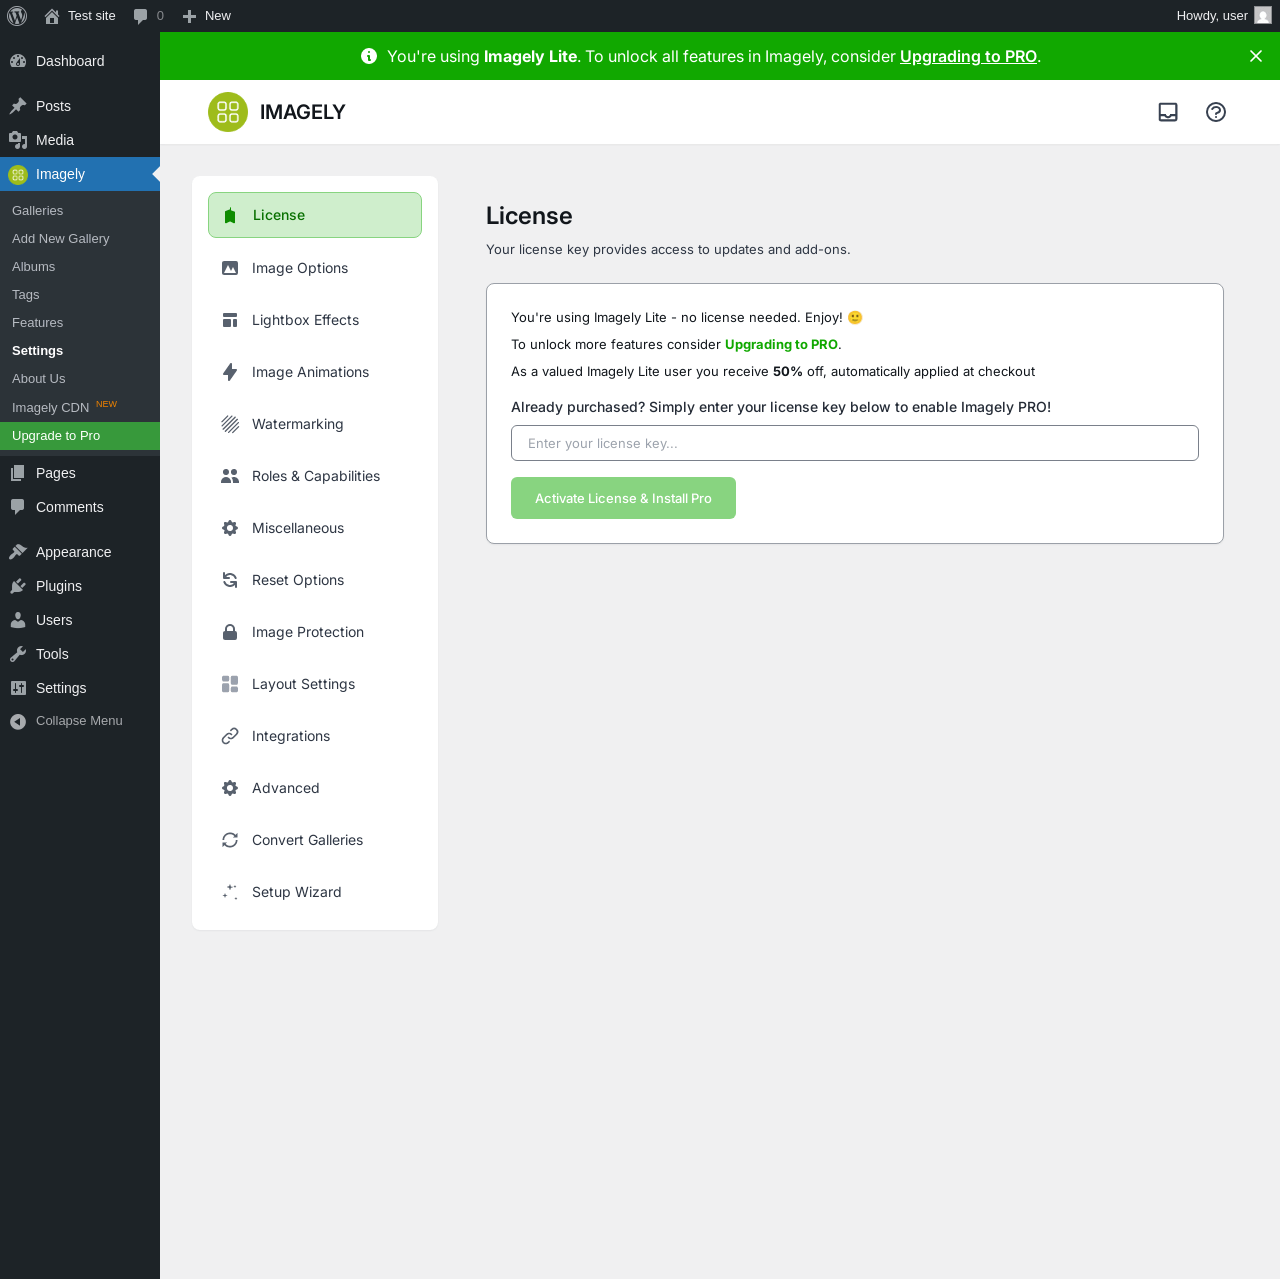
Task: Dismiss the Imagely Lite upgrade banner
Action: pos(1256,56)
